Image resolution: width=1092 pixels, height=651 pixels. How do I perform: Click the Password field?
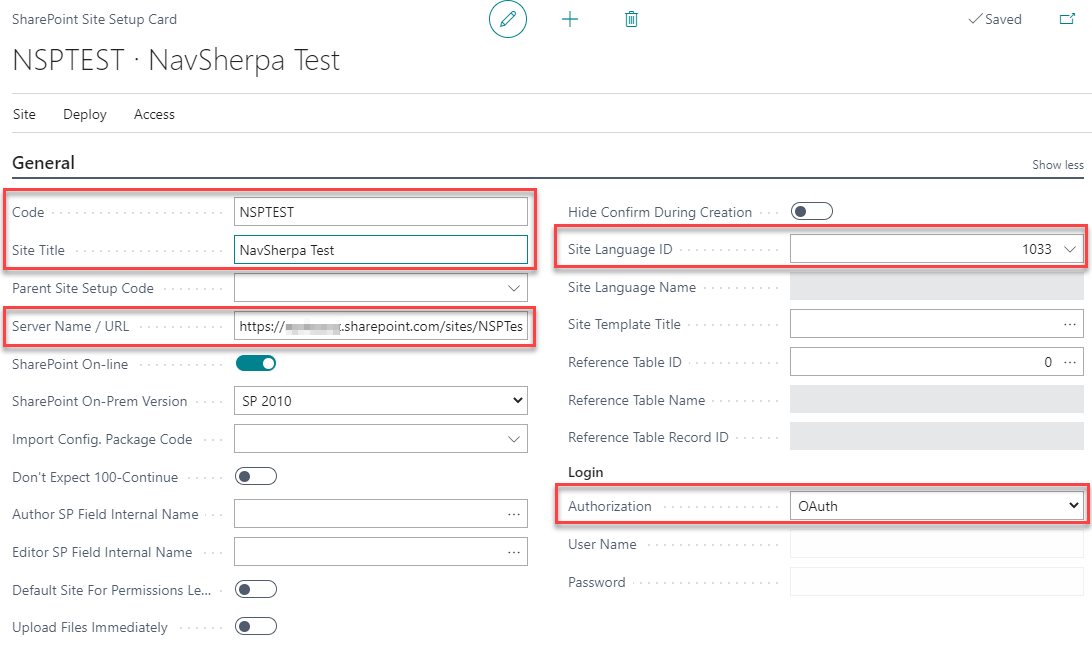[x=937, y=582]
